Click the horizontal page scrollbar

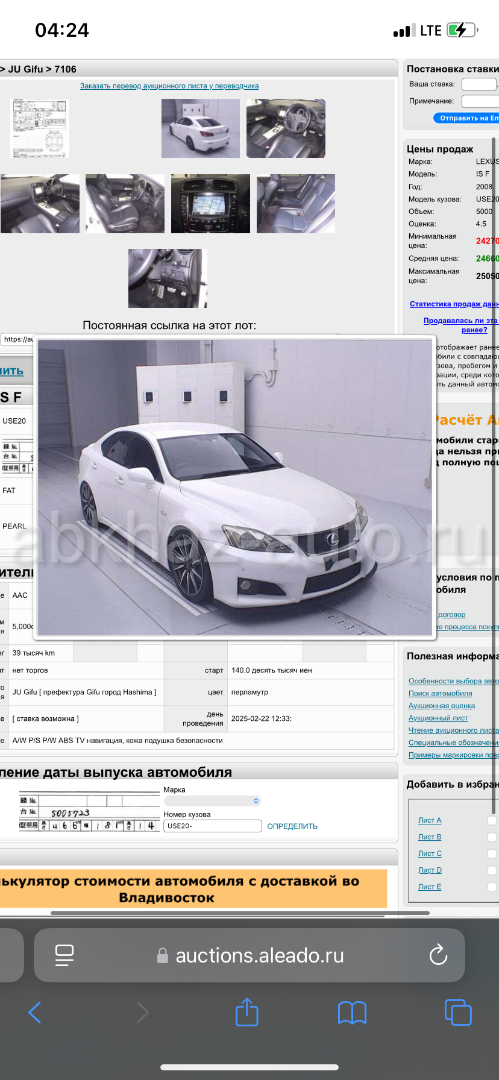point(240,913)
